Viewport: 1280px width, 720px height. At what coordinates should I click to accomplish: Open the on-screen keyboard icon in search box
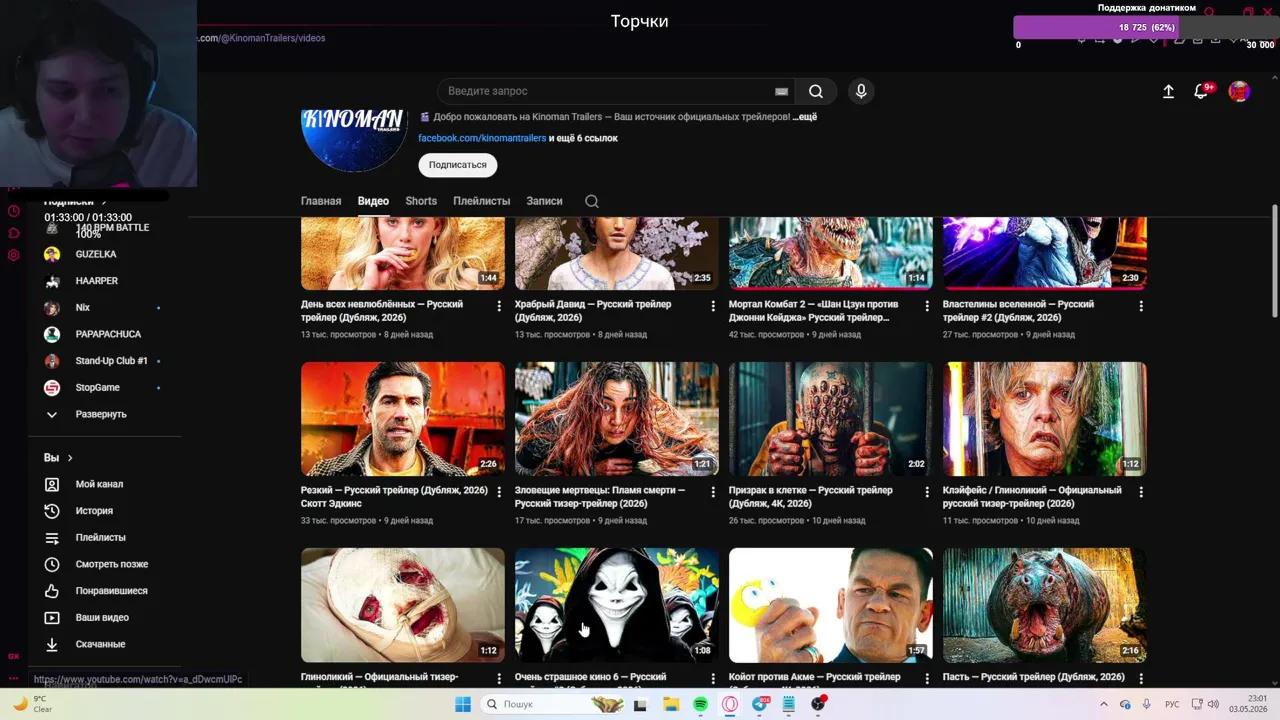point(781,91)
